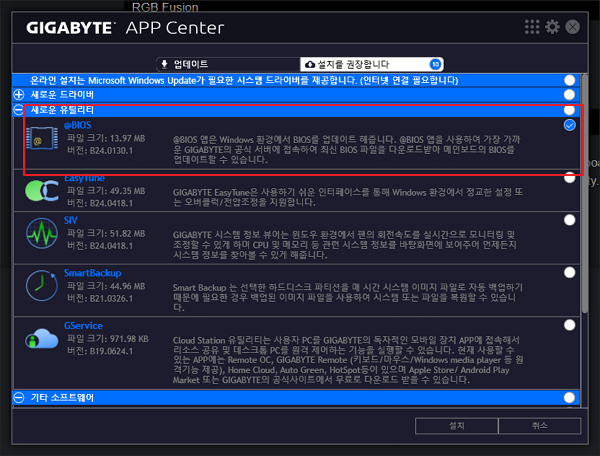Open the SmartBackup utility name link

93,273
